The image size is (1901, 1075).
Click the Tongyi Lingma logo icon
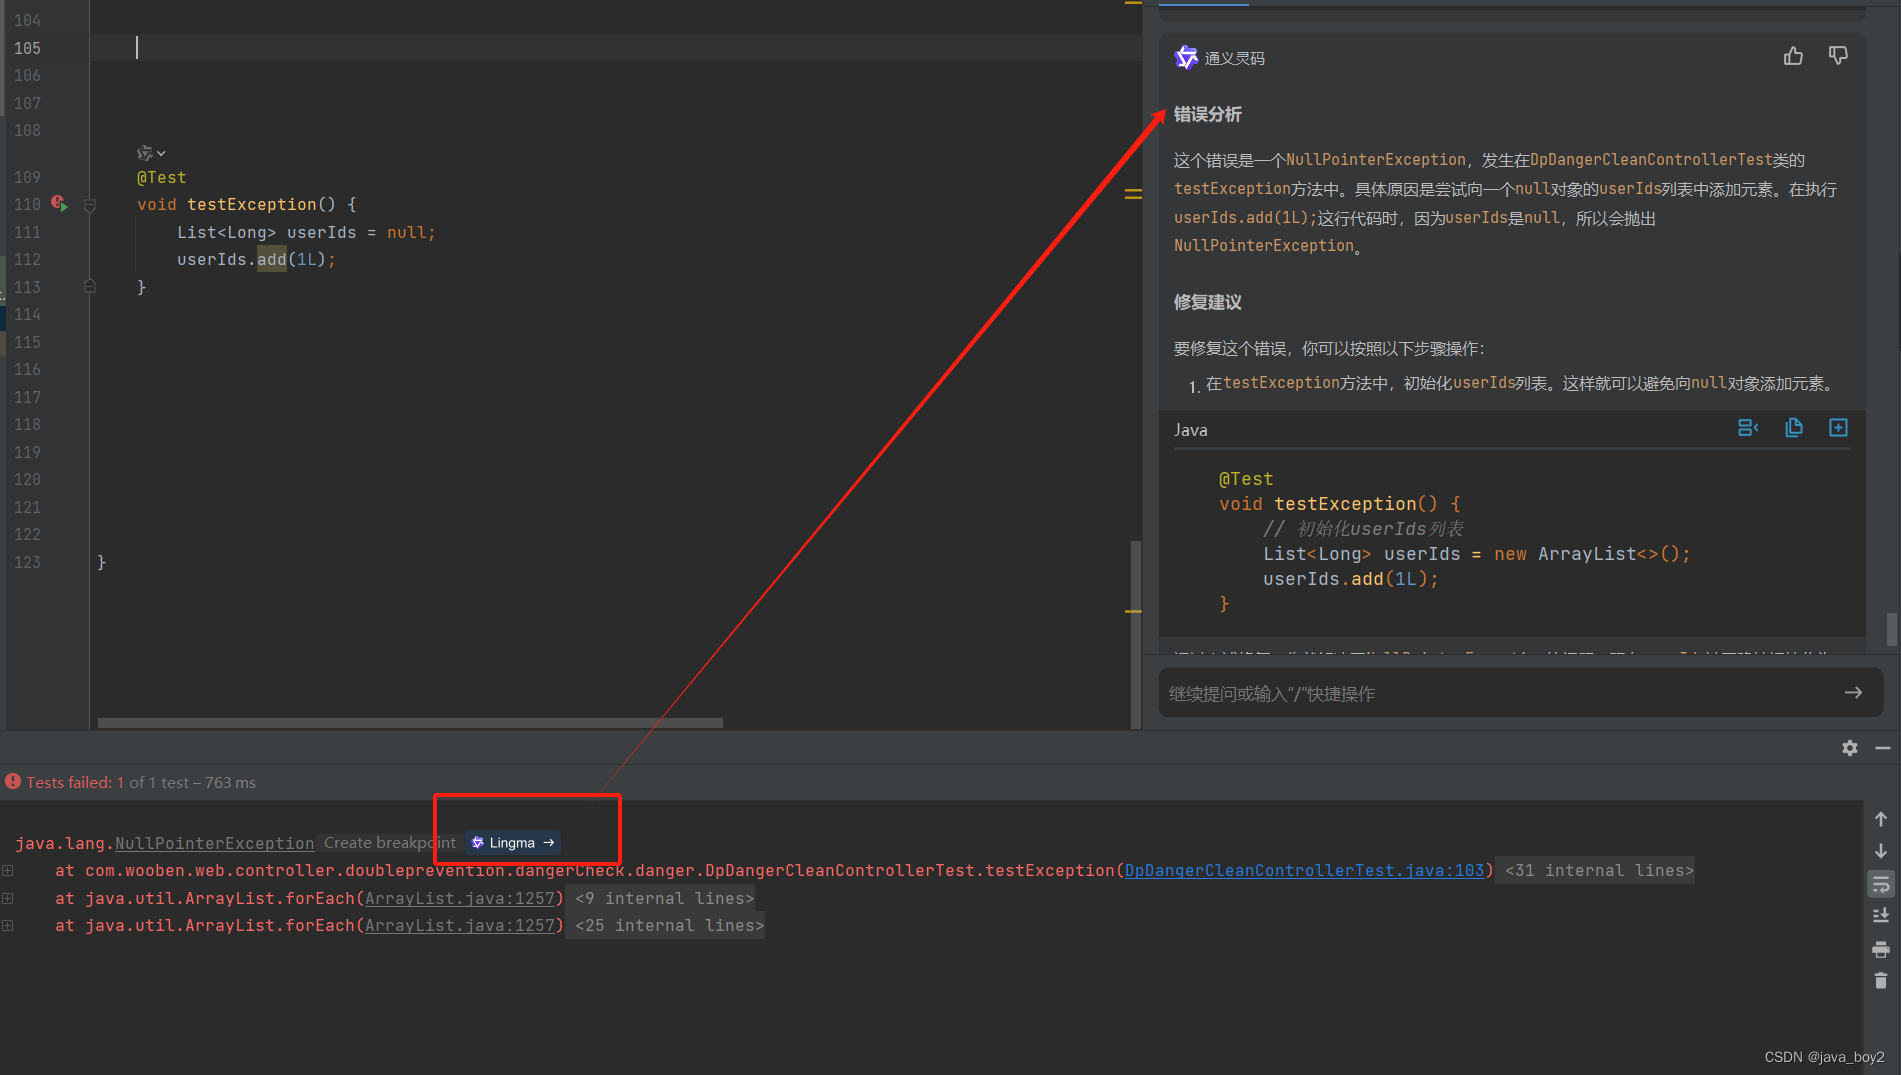(x=1186, y=58)
